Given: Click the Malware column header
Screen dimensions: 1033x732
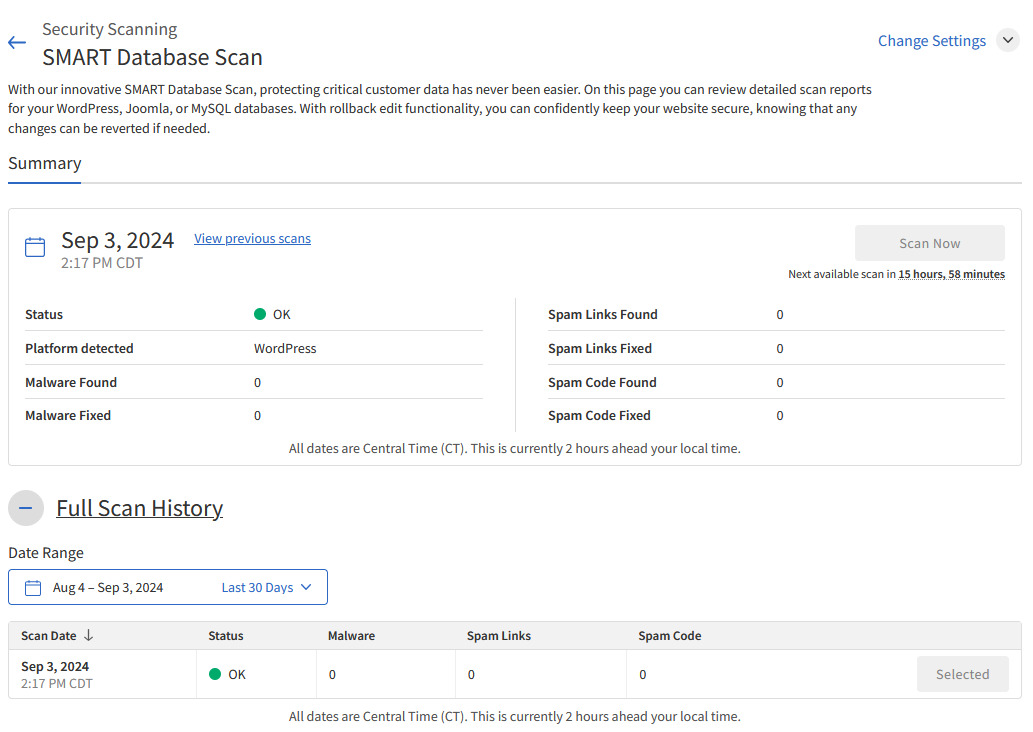Looking at the screenshot, I should point(351,636).
